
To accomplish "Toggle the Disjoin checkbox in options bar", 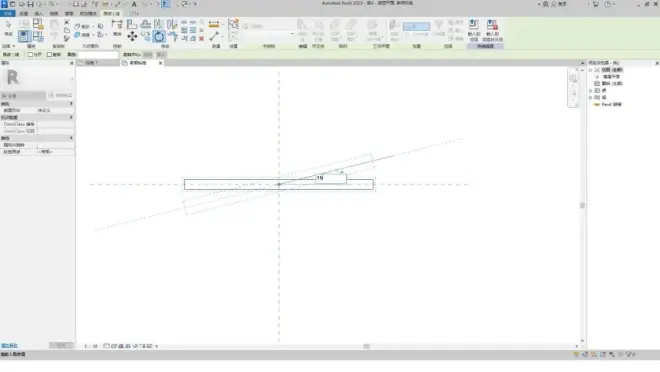I will pyautogui.click(x=30, y=54).
